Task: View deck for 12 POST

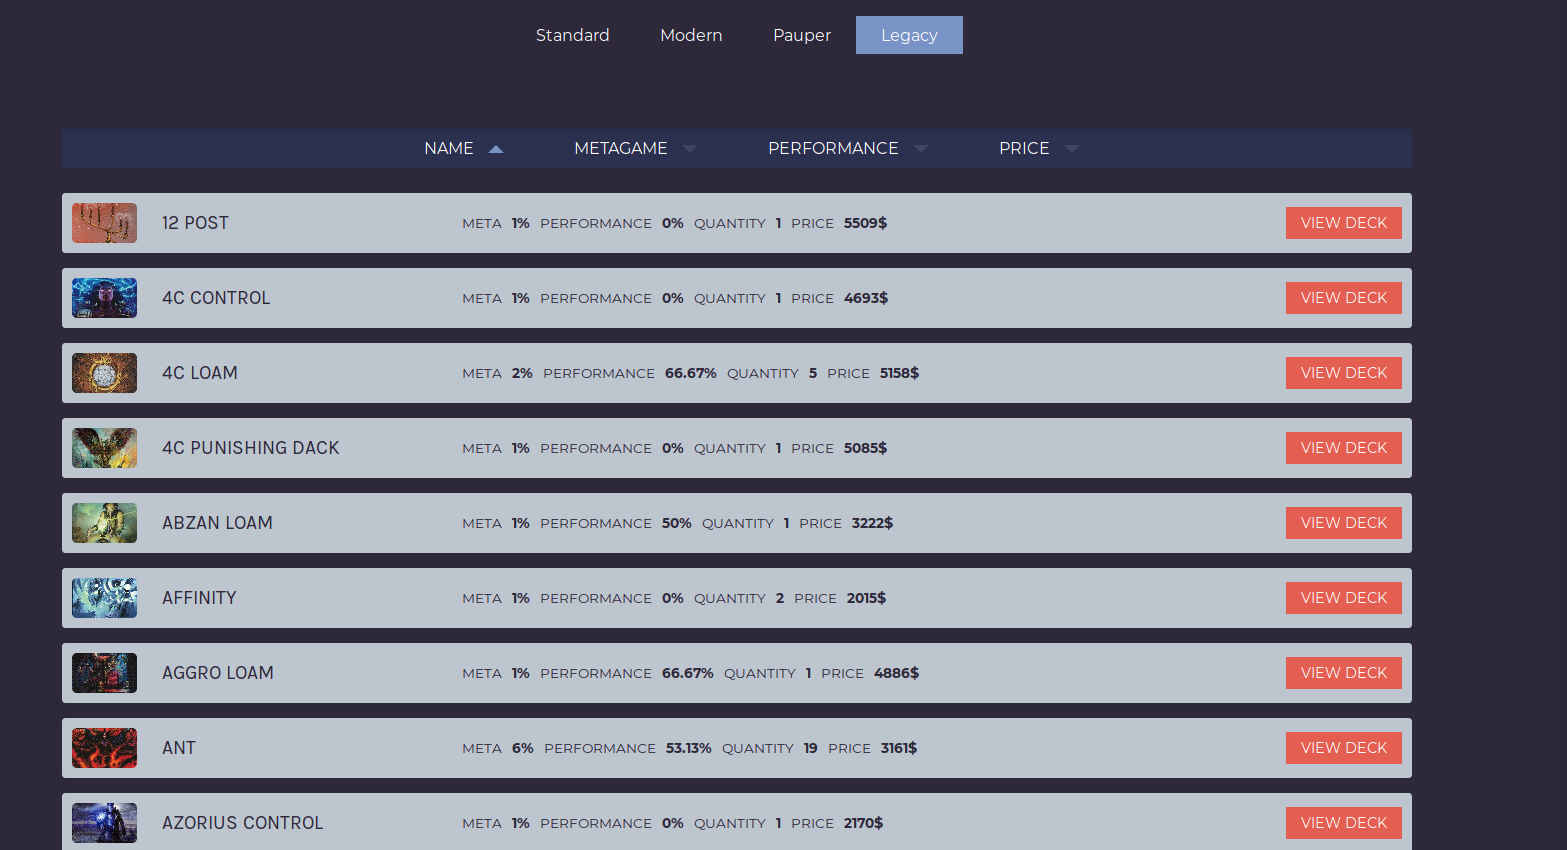Action: pyautogui.click(x=1343, y=223)
